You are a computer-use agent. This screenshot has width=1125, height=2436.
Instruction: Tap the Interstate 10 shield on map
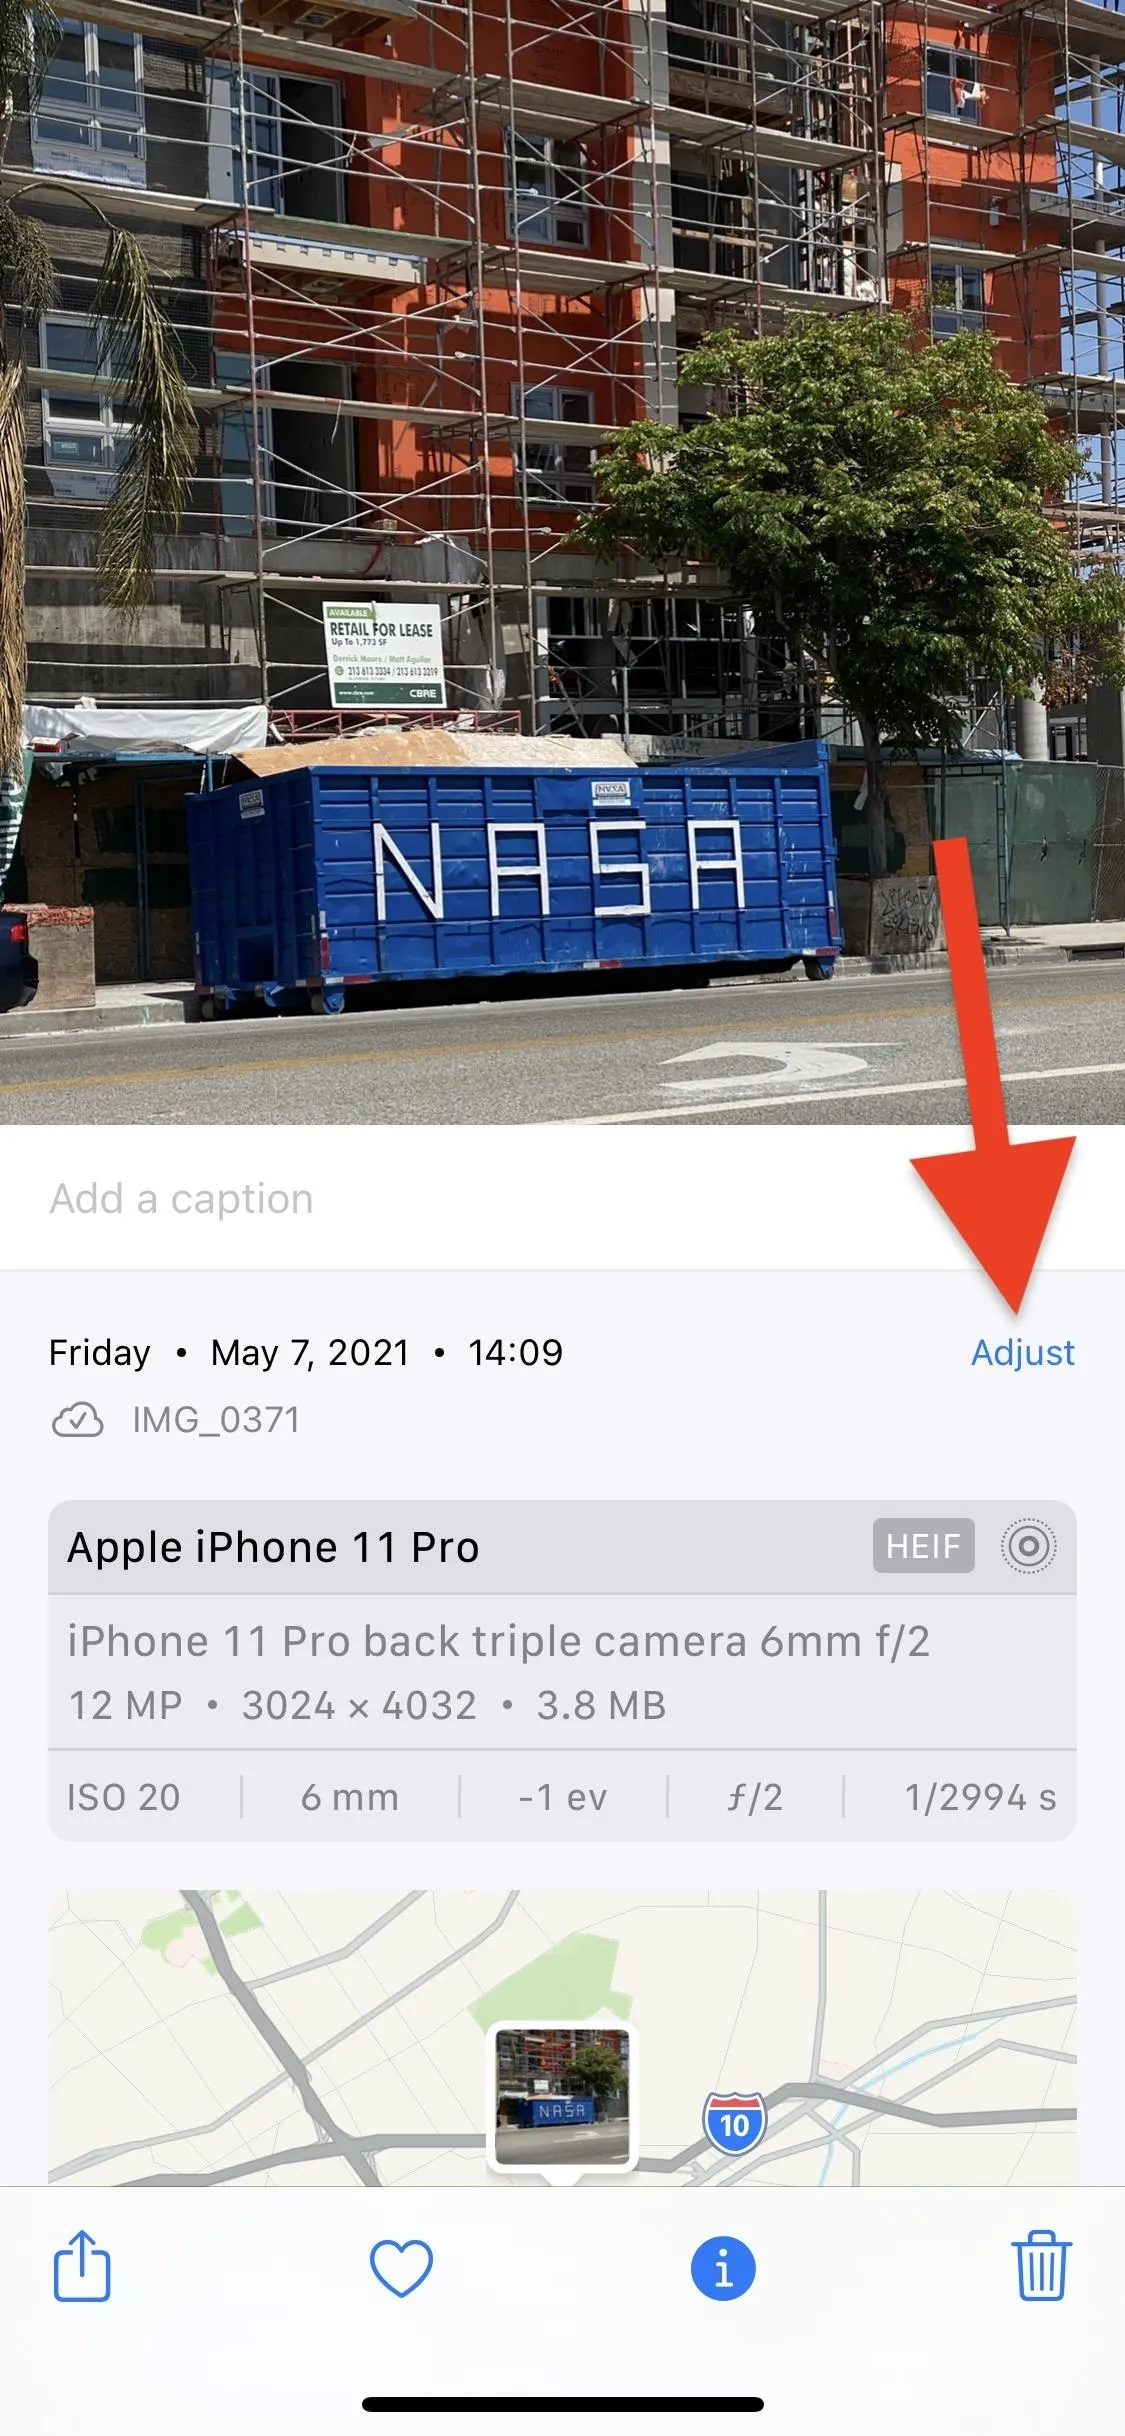click(734, 2122)
